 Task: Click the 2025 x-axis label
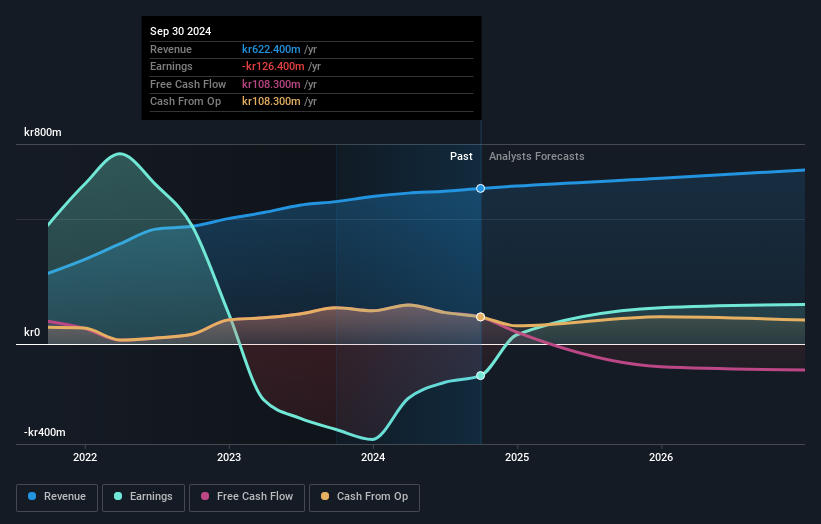(517, 457)
